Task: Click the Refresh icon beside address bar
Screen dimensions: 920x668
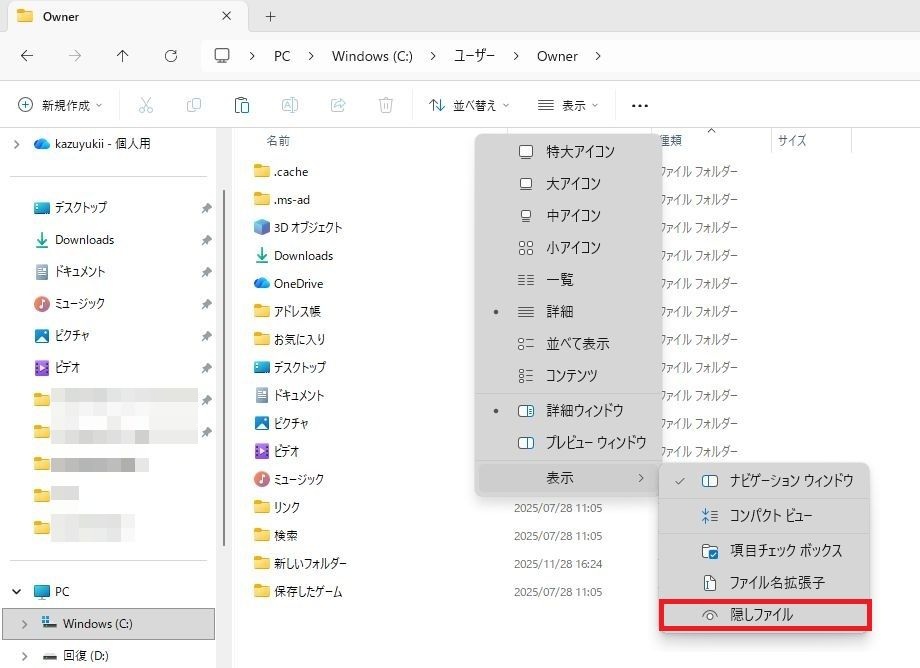Action: (x=171, y=56)
